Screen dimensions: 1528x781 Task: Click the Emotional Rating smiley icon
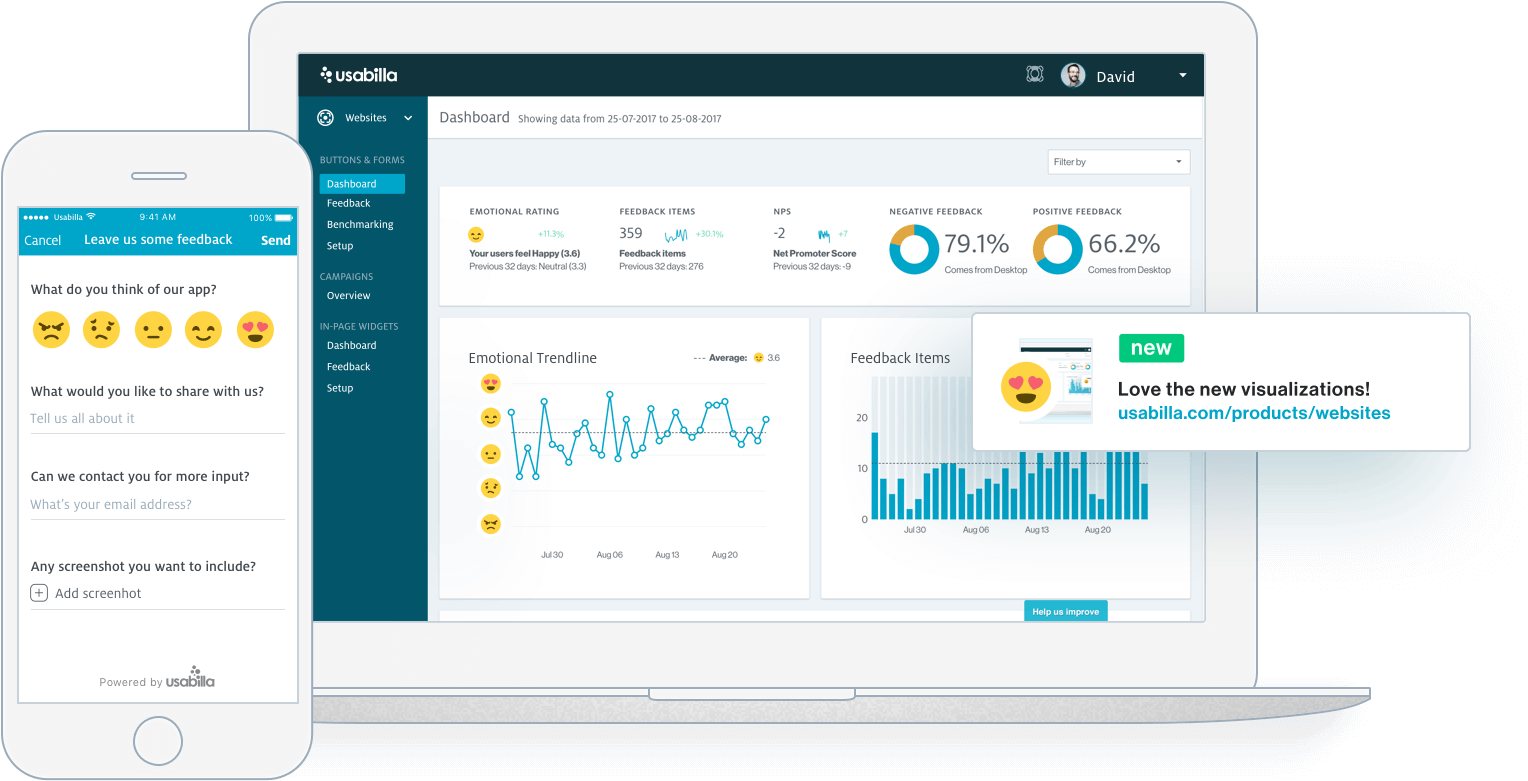point(477,234)
